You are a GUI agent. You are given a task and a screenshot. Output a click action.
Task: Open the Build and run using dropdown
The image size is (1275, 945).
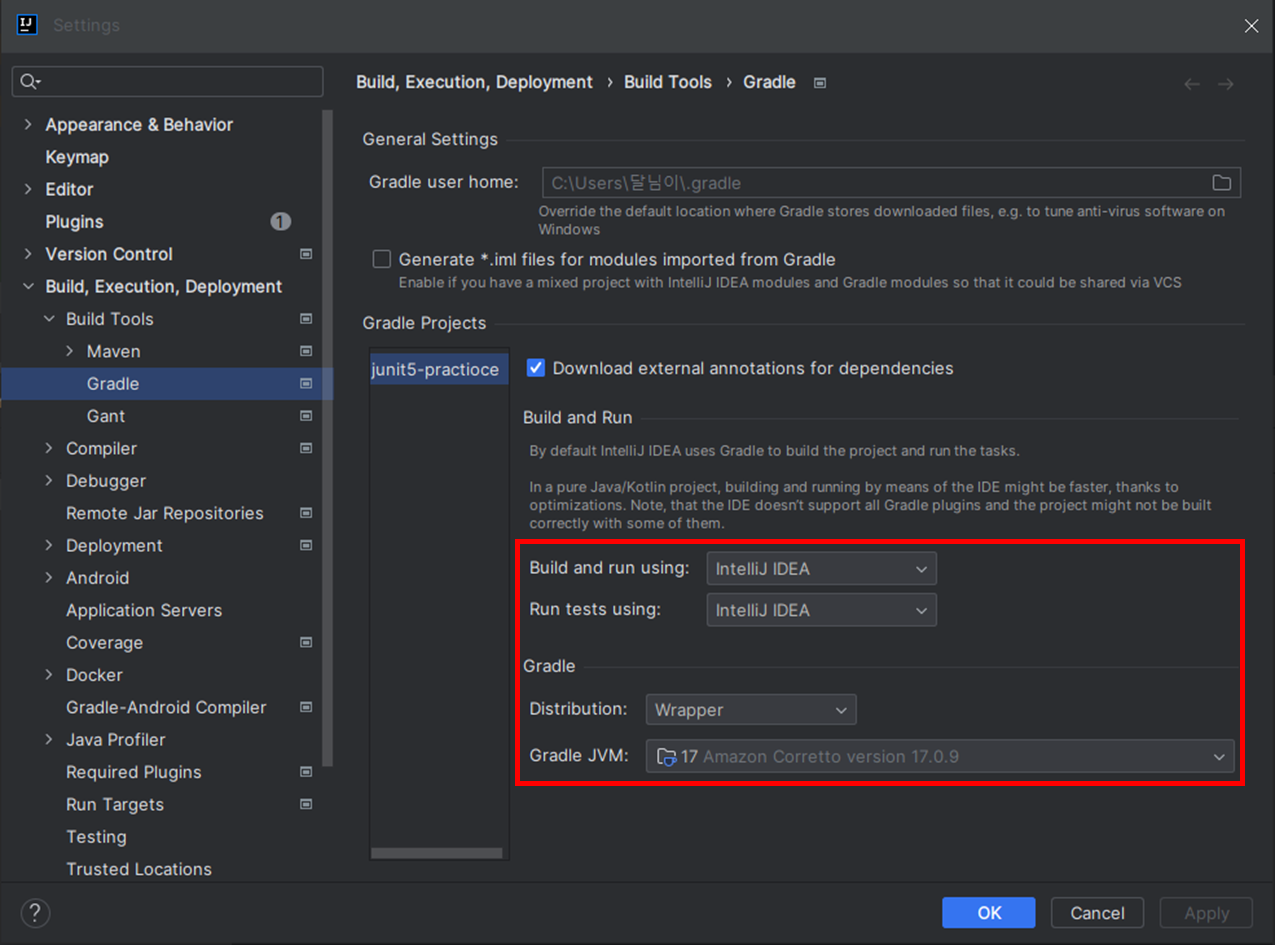point(821,569)
